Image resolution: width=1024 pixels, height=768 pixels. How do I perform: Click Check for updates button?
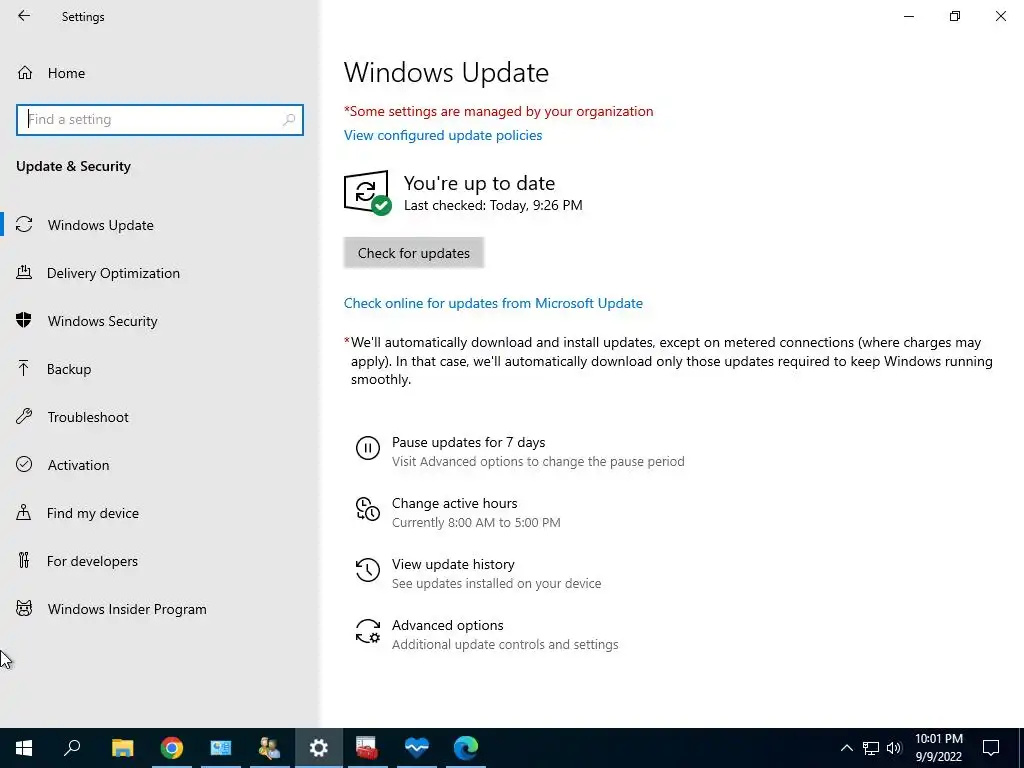(413, 253)
